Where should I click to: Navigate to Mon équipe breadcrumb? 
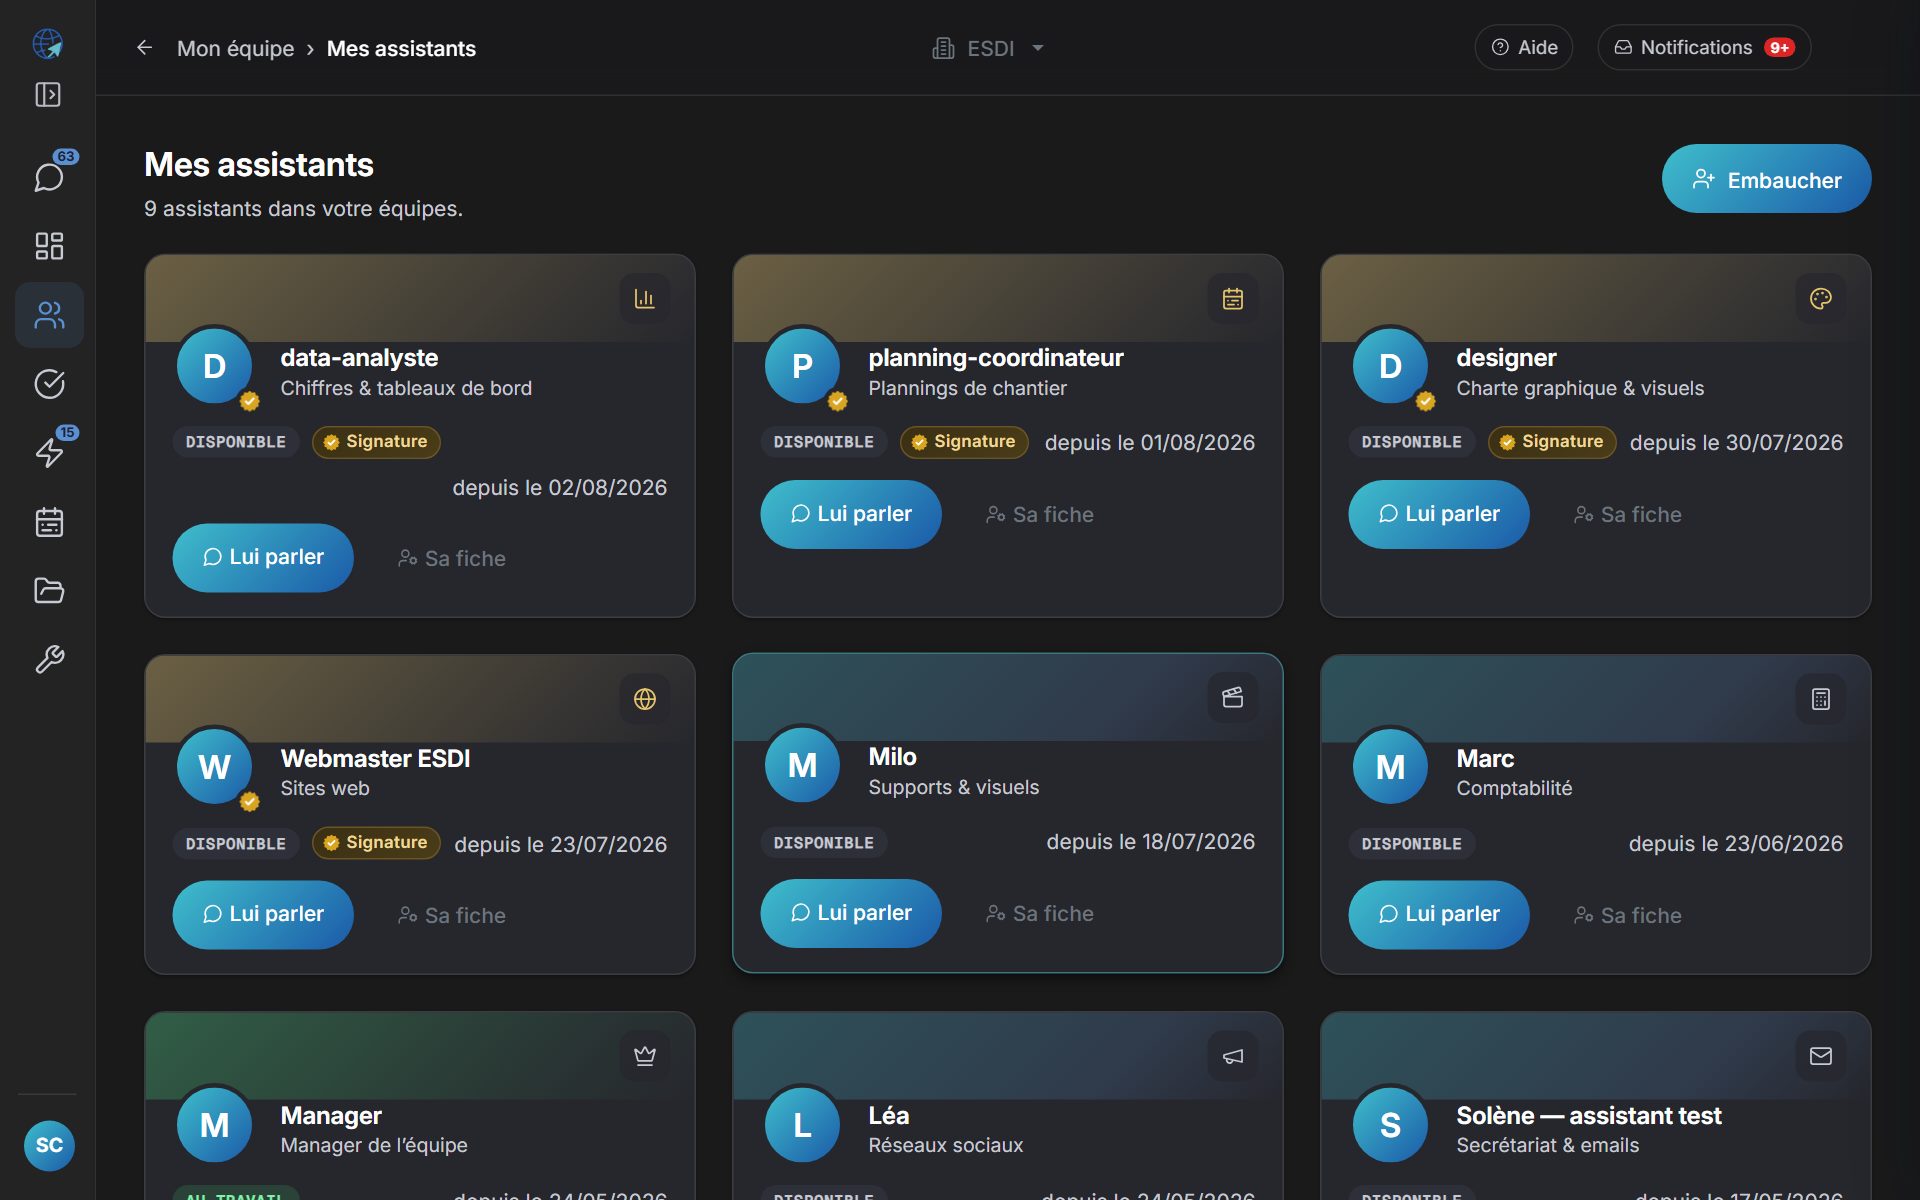pyautogui.click(x=235, y=48)
